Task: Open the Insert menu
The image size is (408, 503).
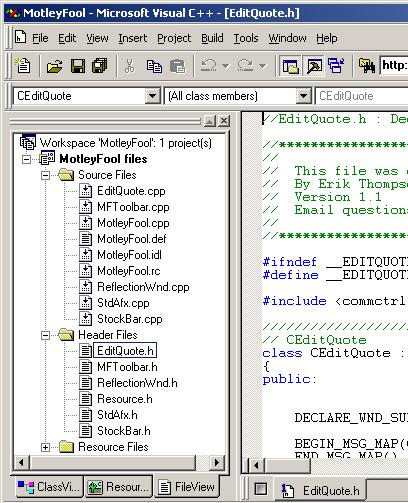Action: [x=132, y=38]
